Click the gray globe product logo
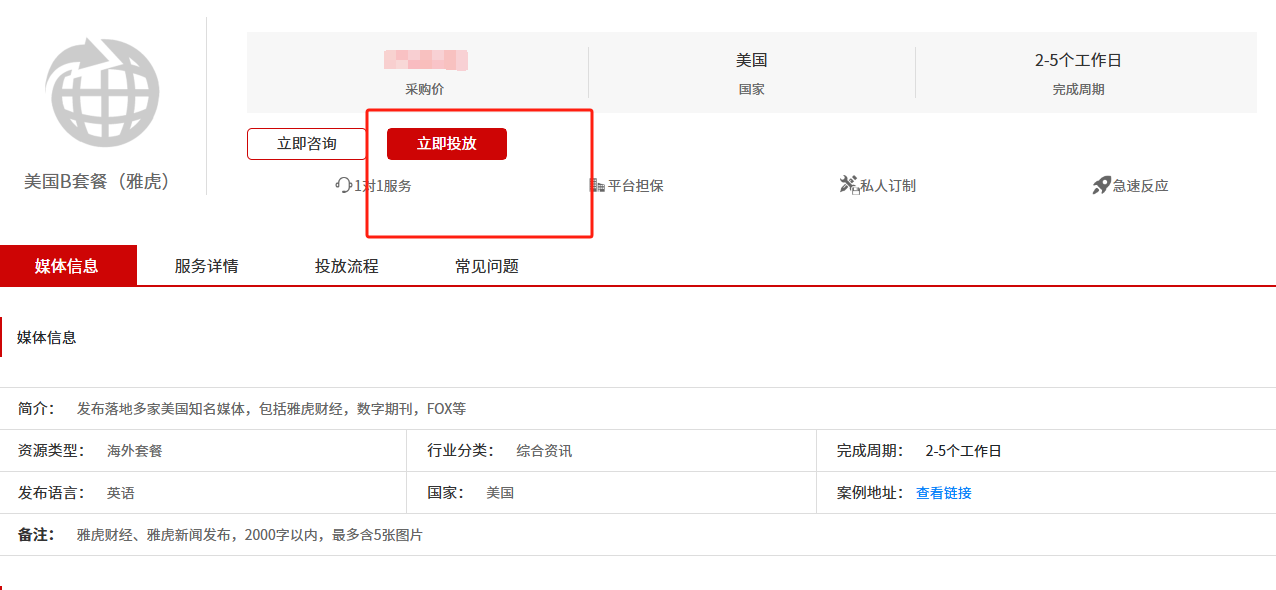This screenshot has height=590, width=1276. [102, 92]
